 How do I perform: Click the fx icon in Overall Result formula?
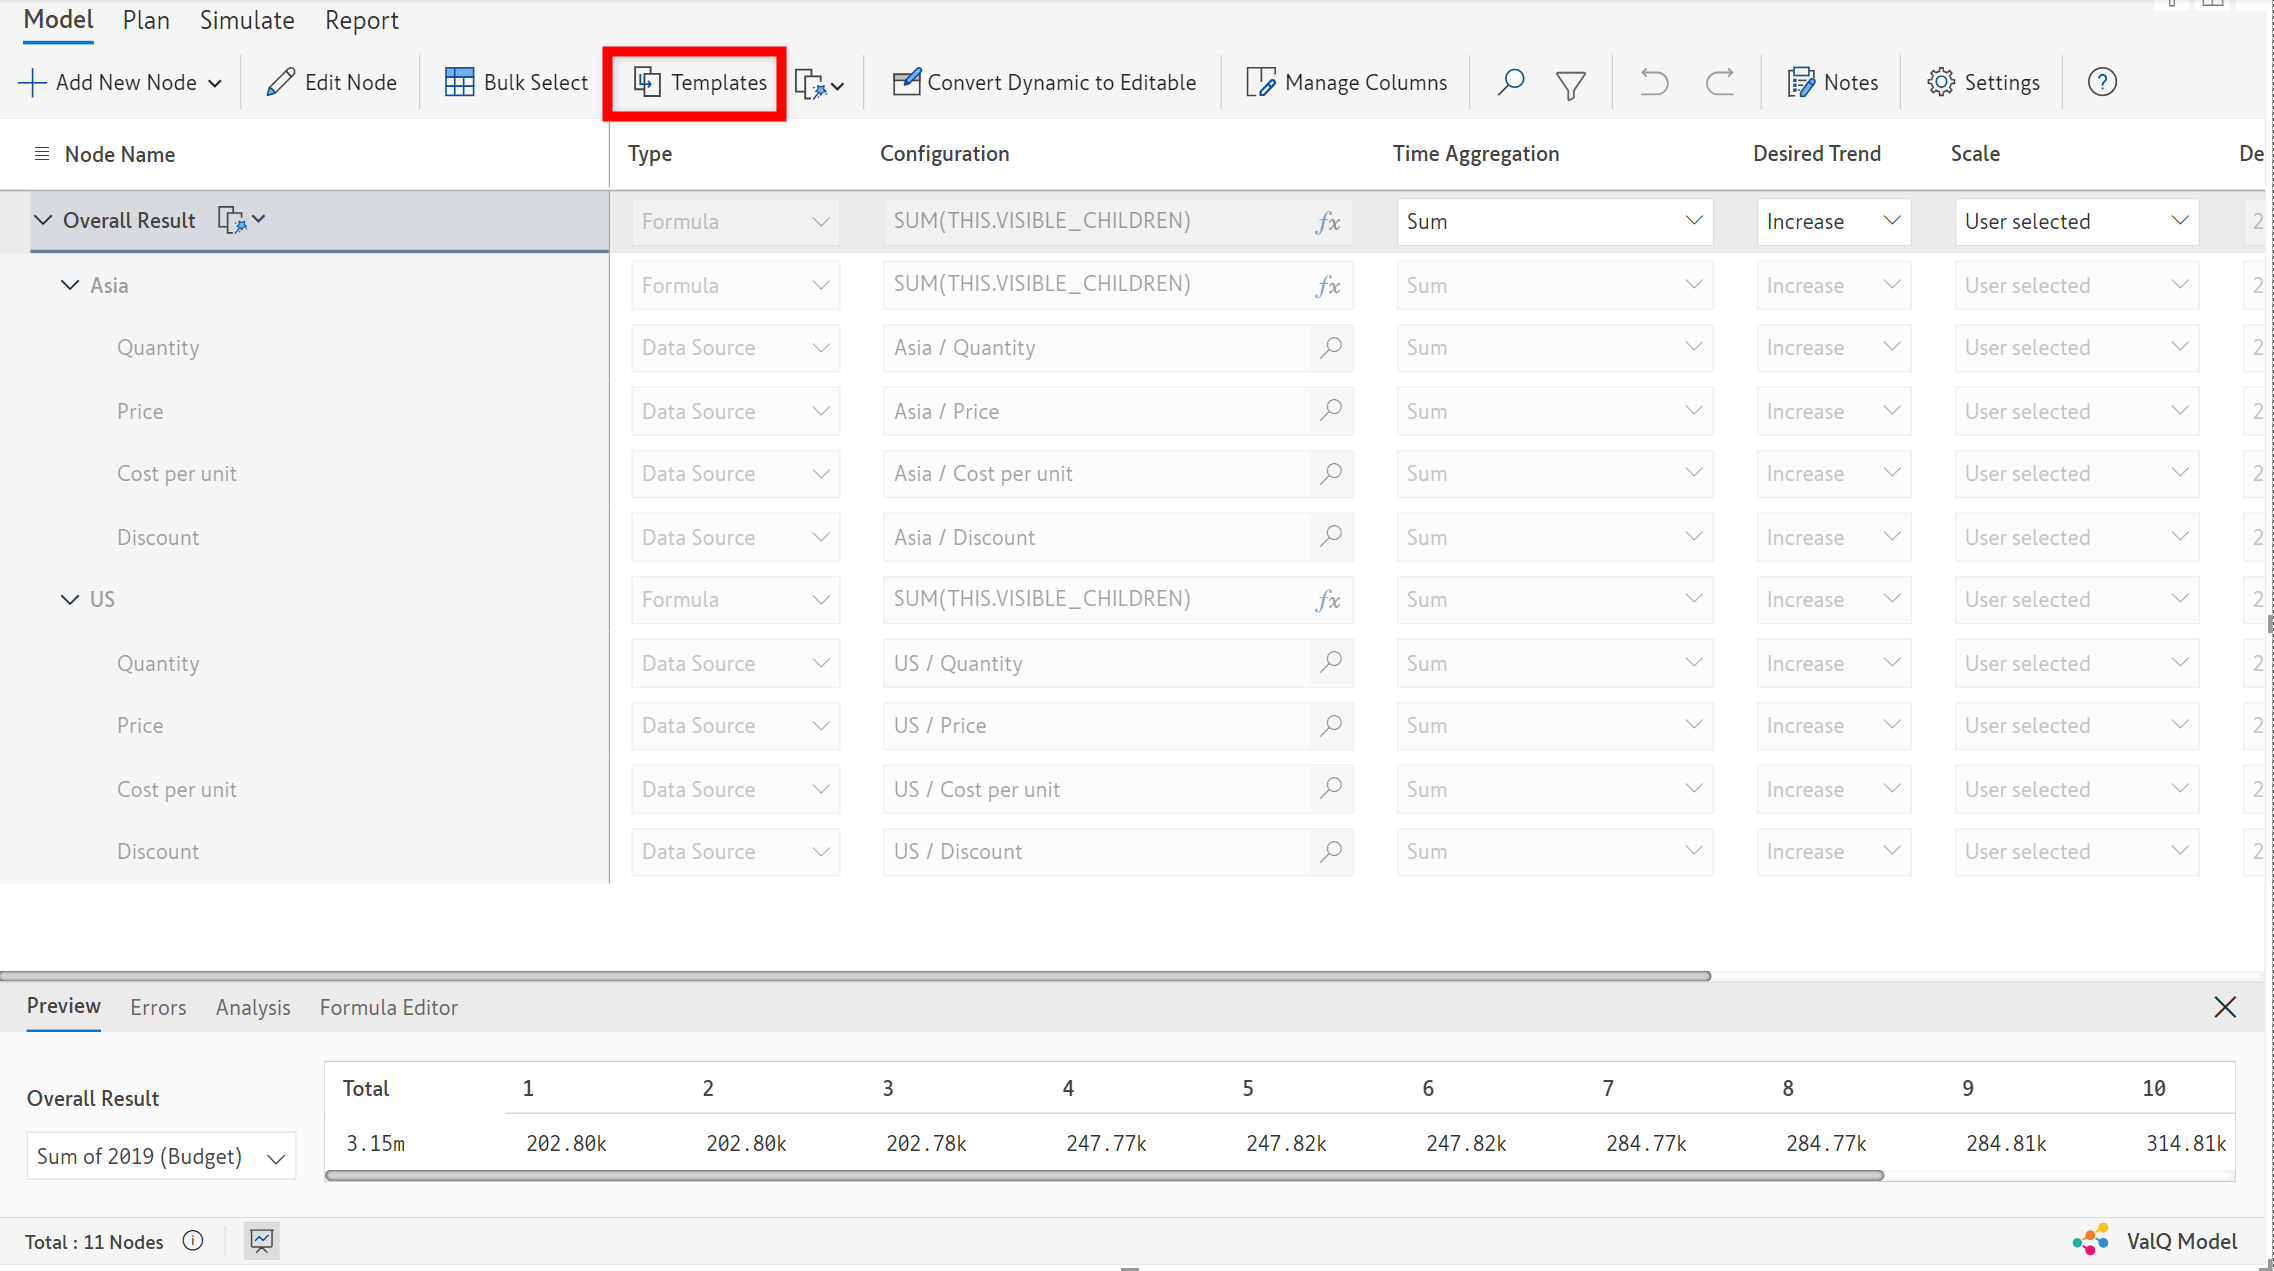[x=1327, y=222]
